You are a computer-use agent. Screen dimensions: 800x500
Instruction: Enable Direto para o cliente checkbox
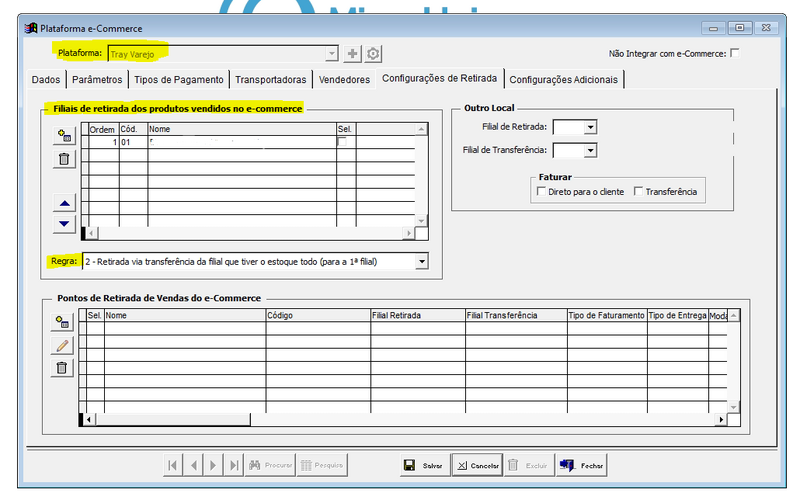click(541, 191)
